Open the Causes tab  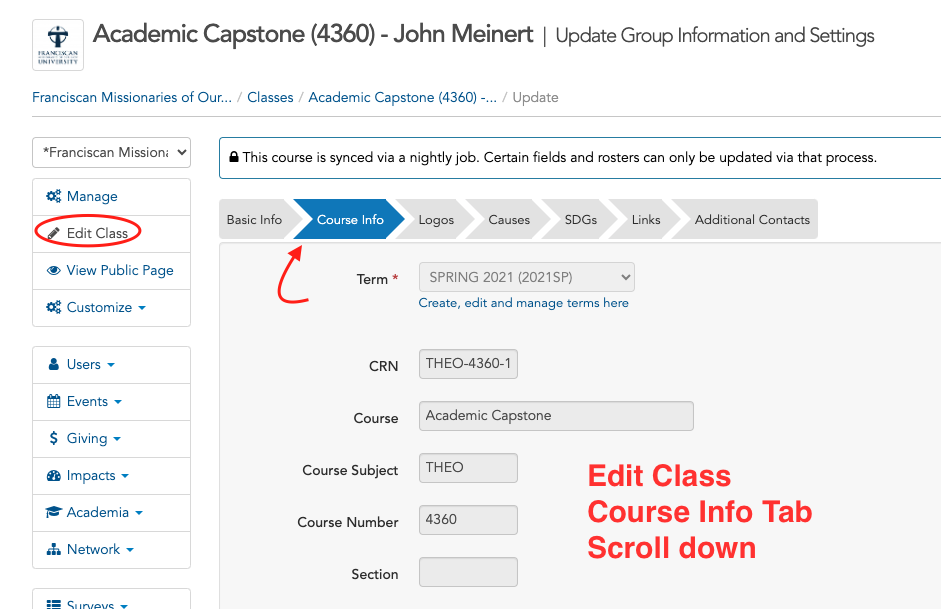pos(509,220)
